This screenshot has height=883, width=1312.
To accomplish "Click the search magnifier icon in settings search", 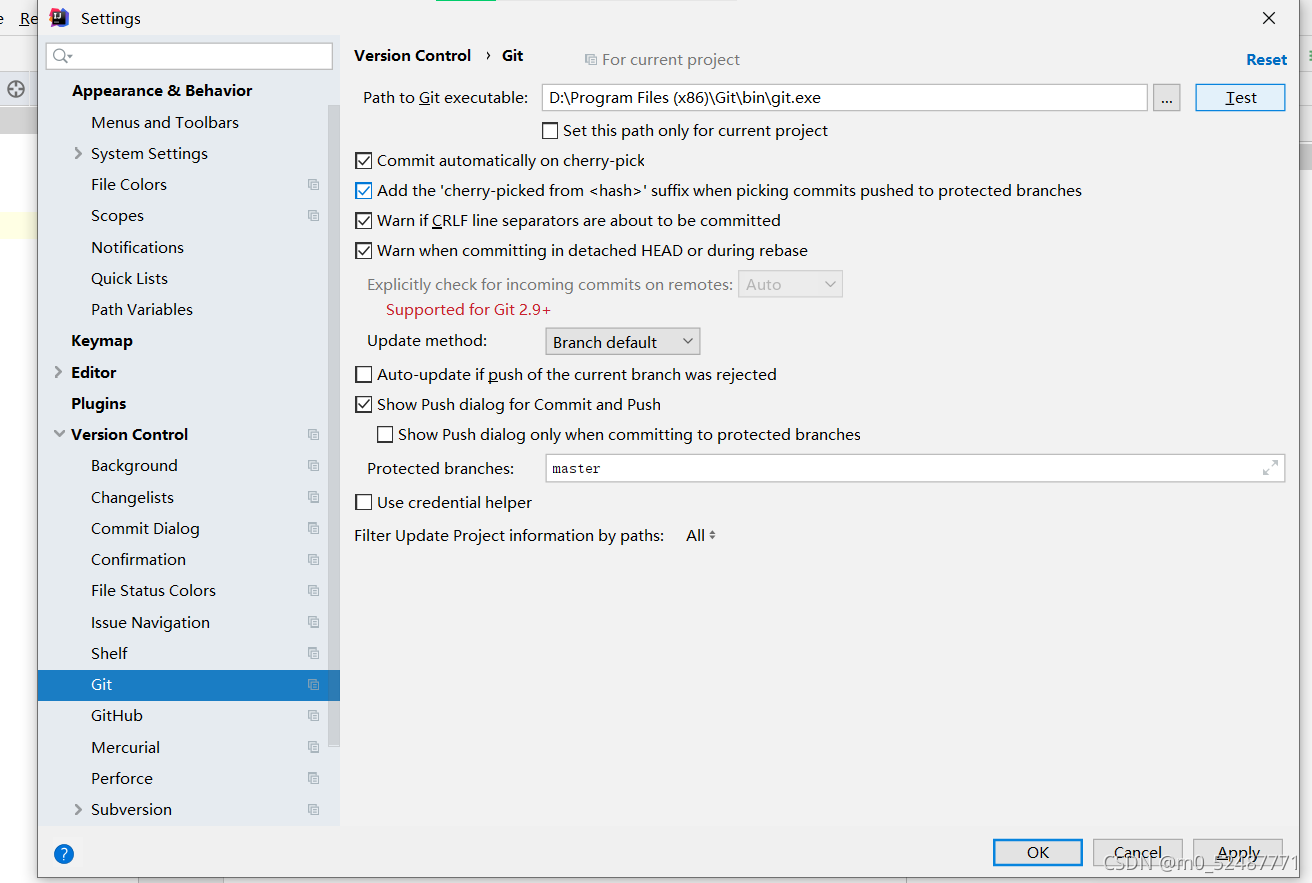I will [62, 56].
